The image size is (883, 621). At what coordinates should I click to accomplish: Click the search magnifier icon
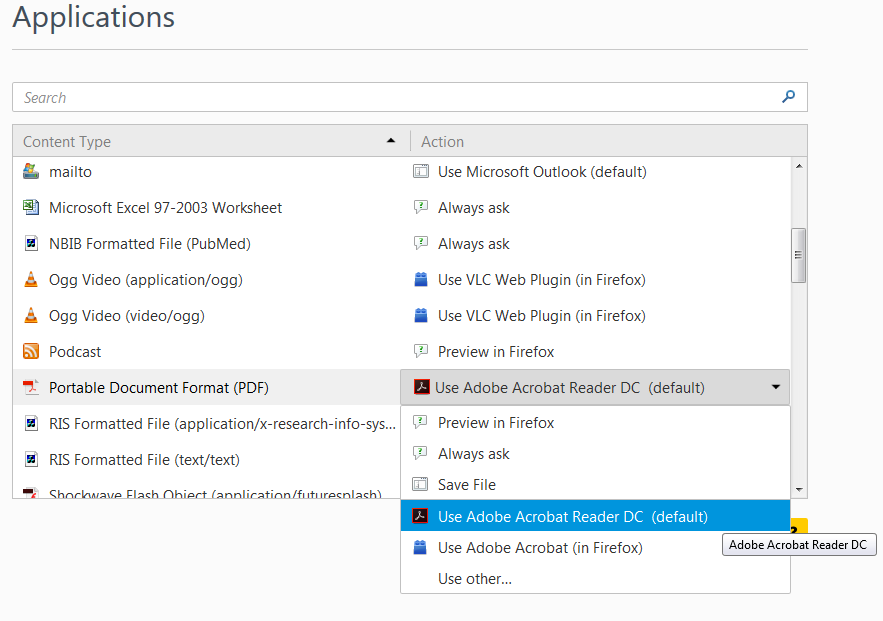point(788,97)
